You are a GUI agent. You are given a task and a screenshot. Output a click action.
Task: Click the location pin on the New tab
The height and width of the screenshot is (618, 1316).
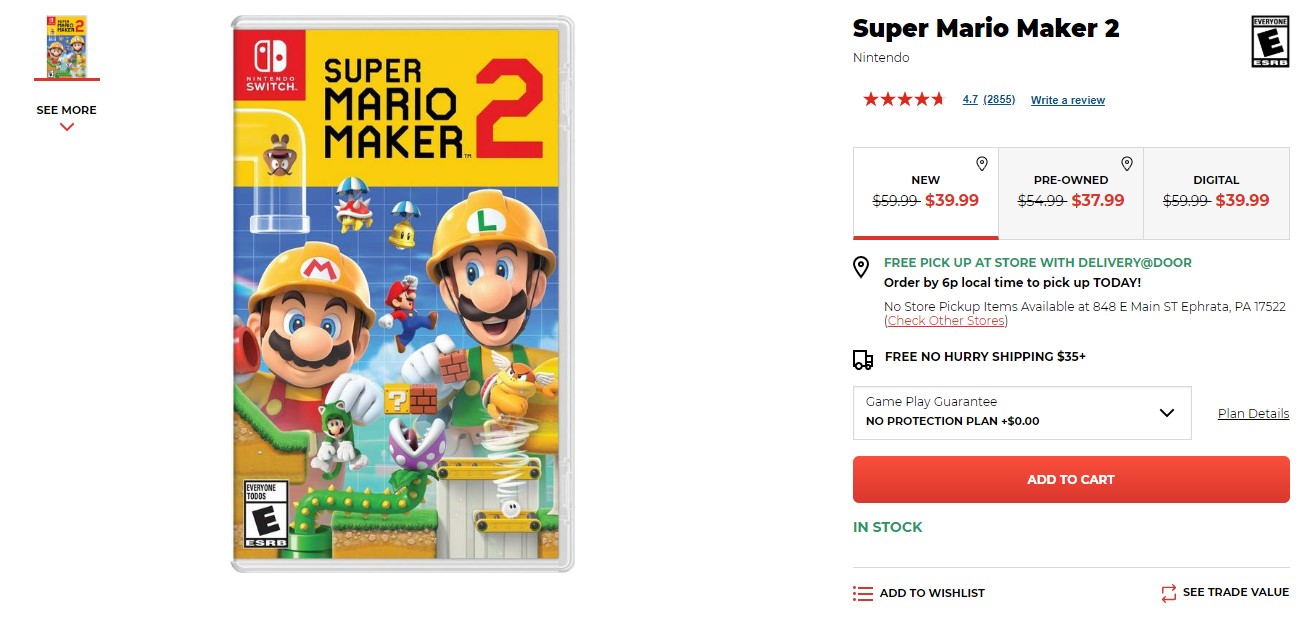tap(981, 163)
